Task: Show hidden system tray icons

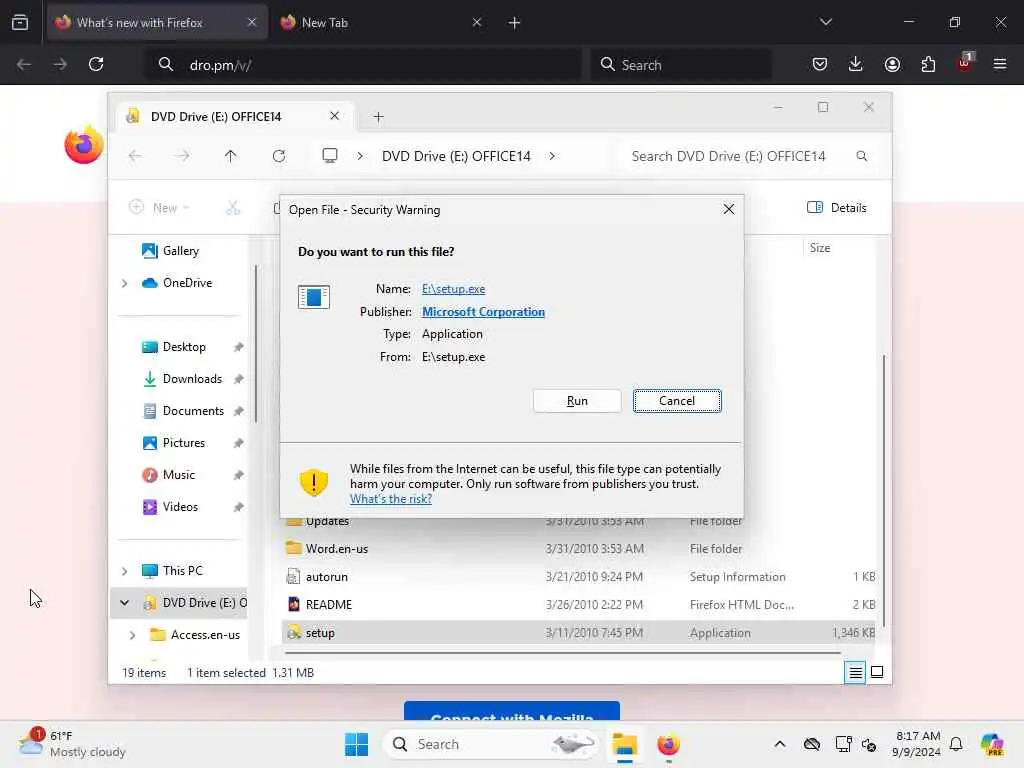Action: coord(780,744)
